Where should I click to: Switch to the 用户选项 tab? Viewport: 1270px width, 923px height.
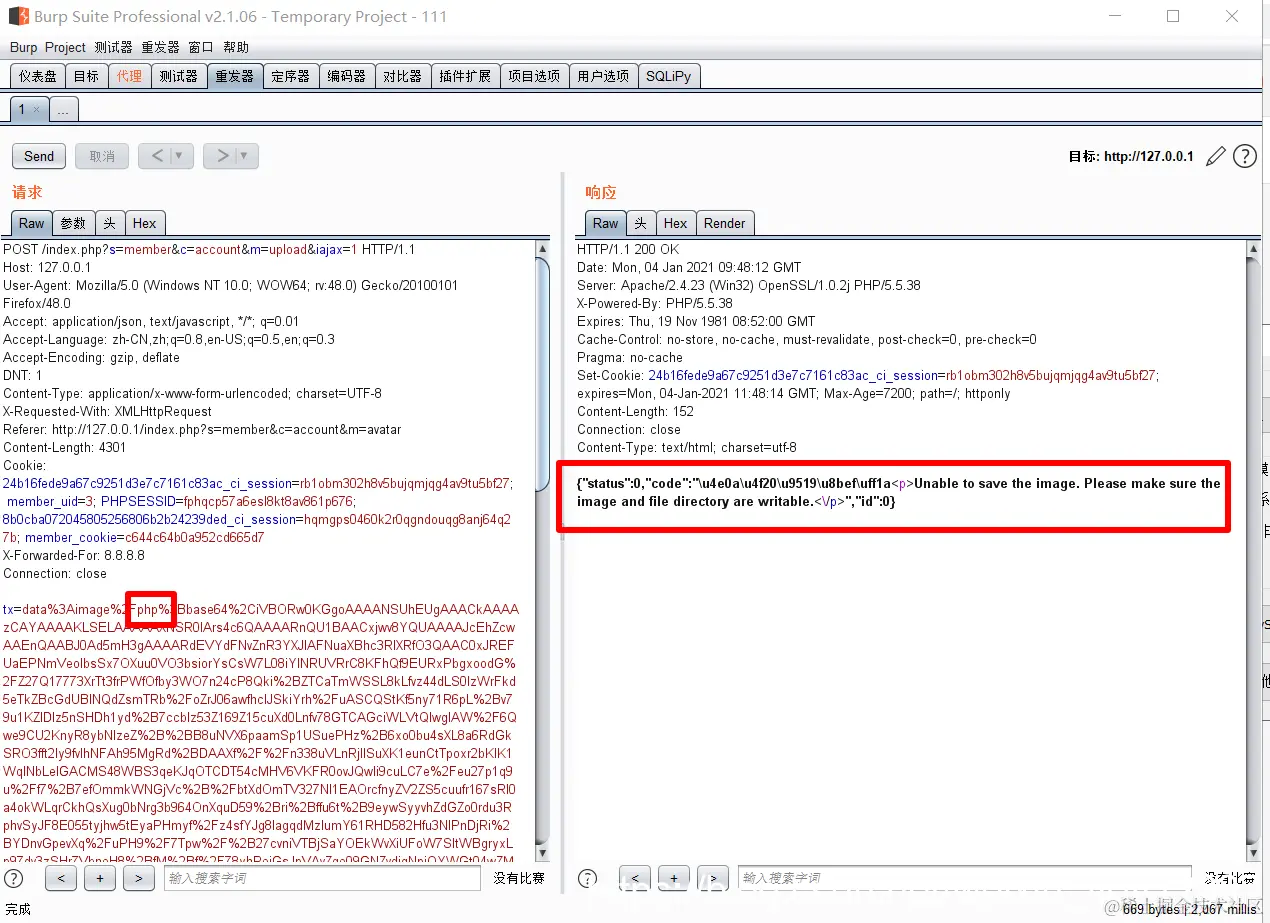click(603, 76)
